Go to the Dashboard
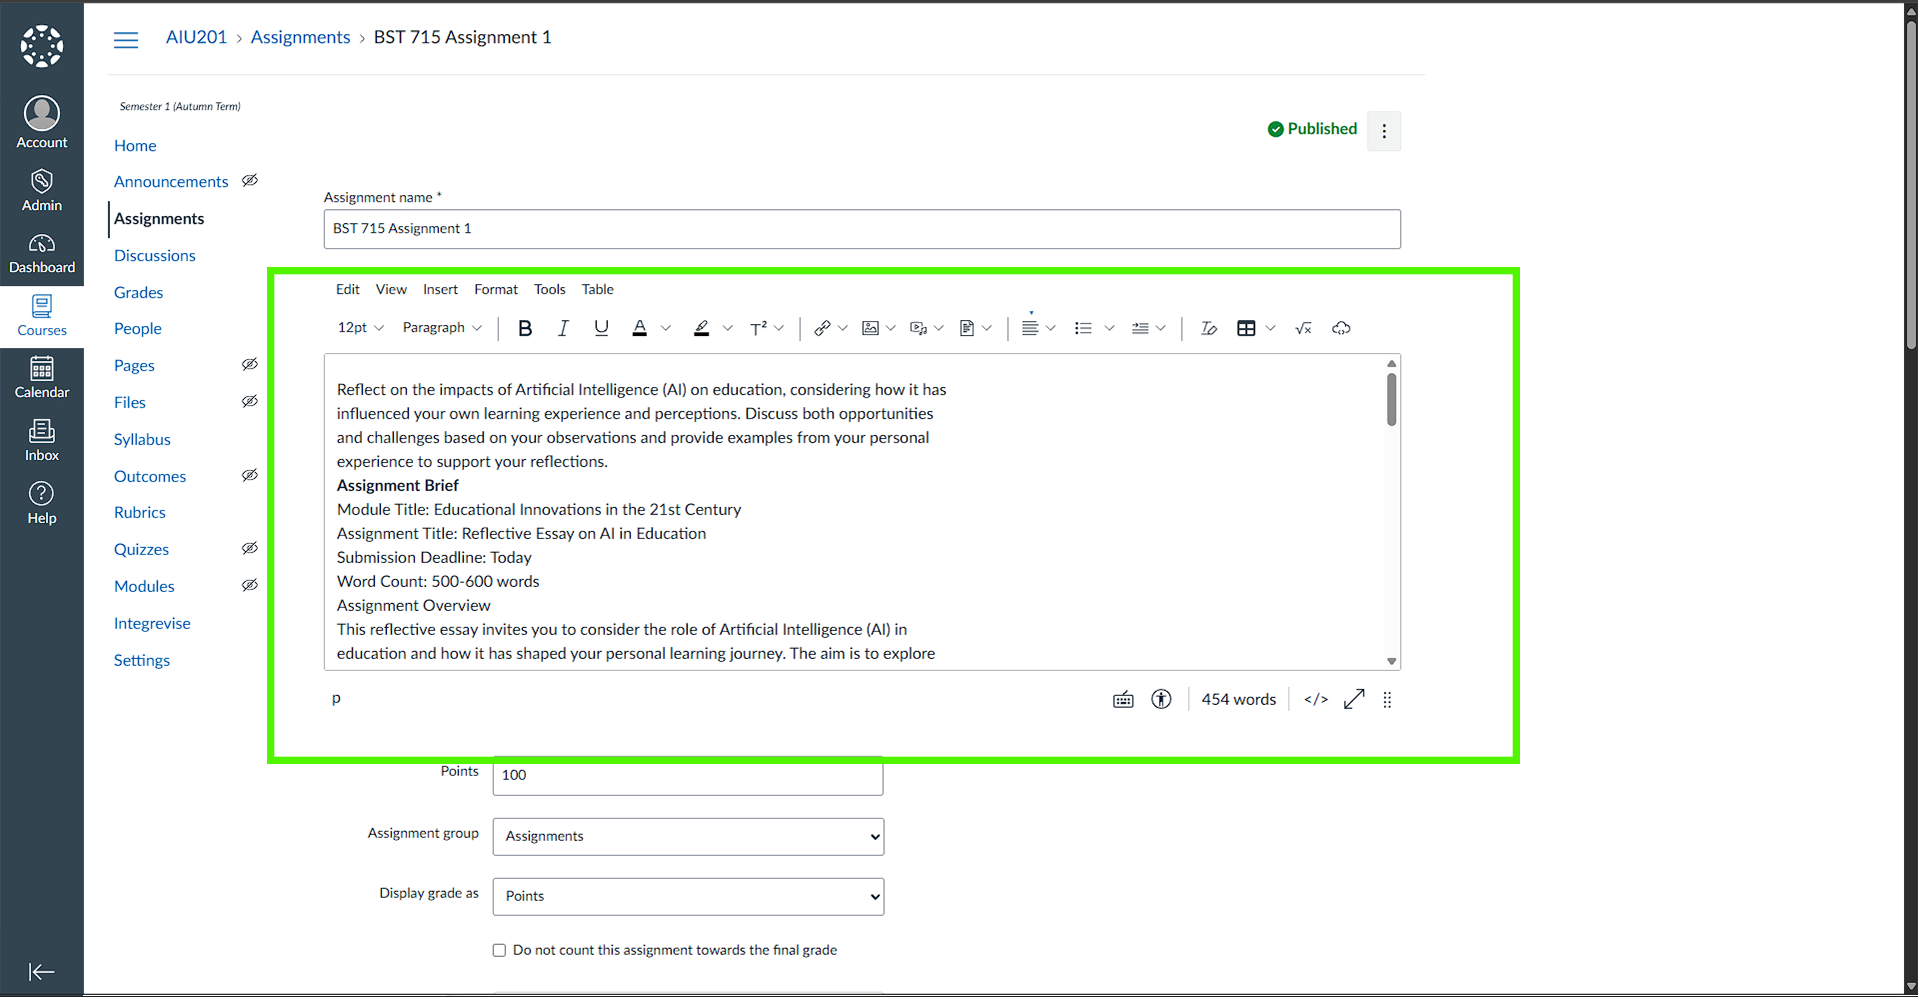The width and height of the screenshot is (1918, 997). pos(42,253)
